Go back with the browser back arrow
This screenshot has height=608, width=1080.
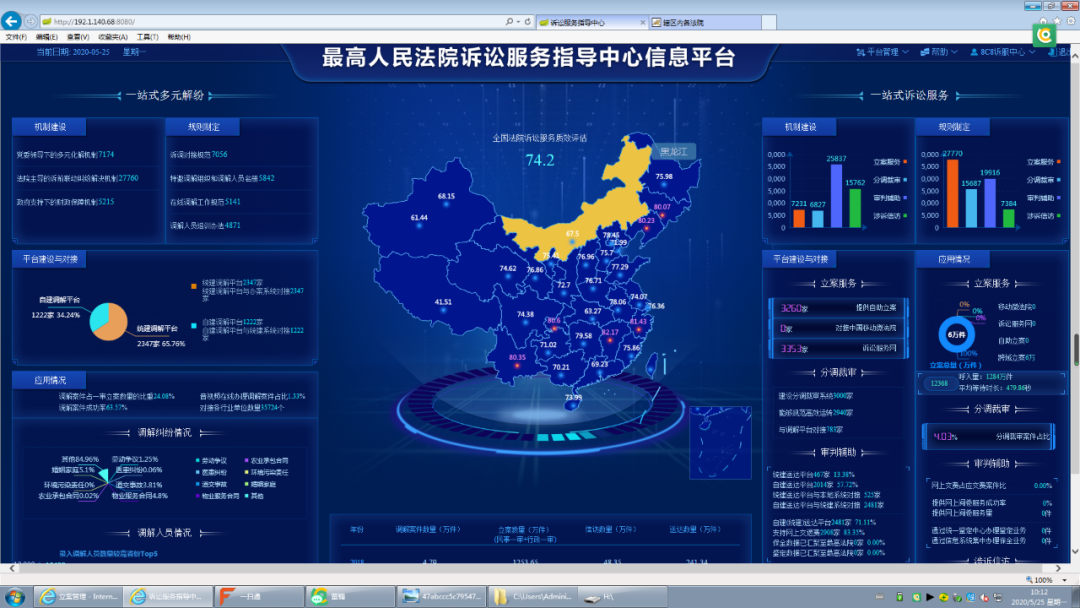pos(12,21)
